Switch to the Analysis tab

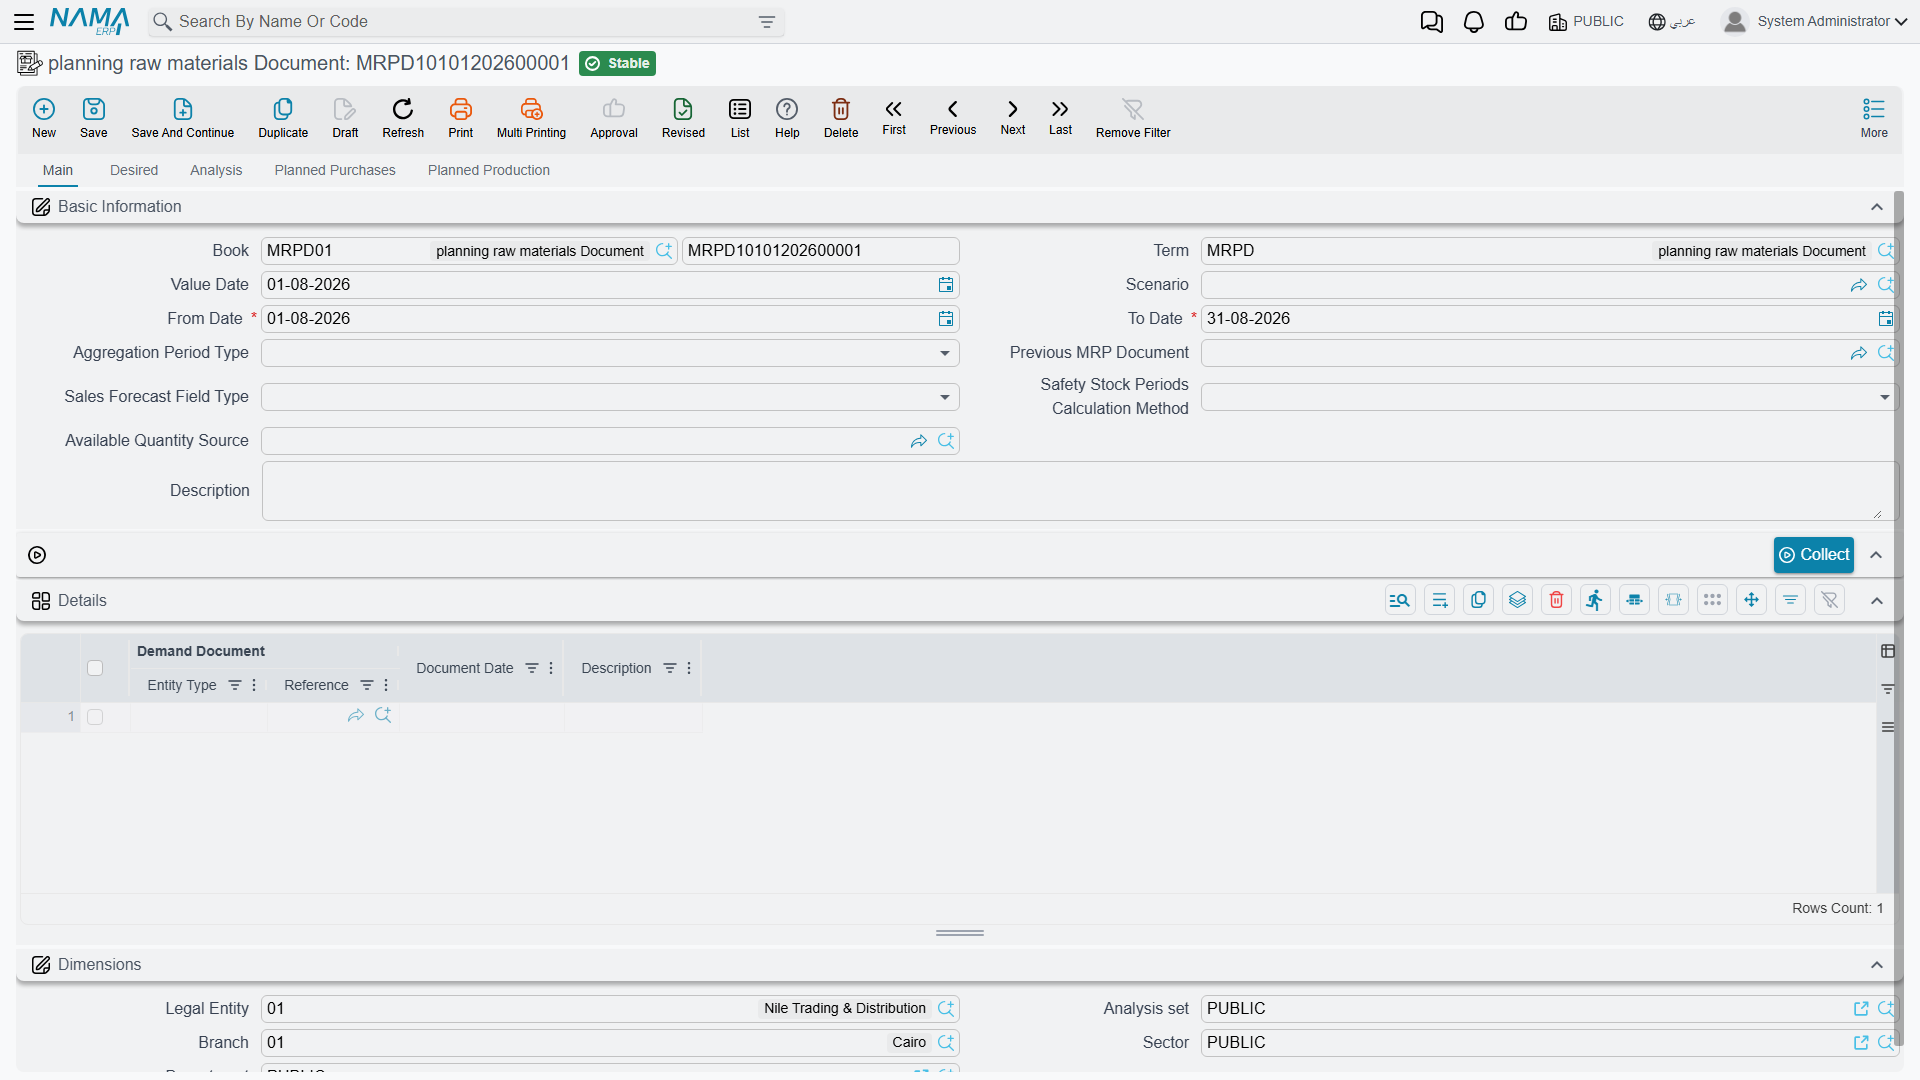[216, 170]
